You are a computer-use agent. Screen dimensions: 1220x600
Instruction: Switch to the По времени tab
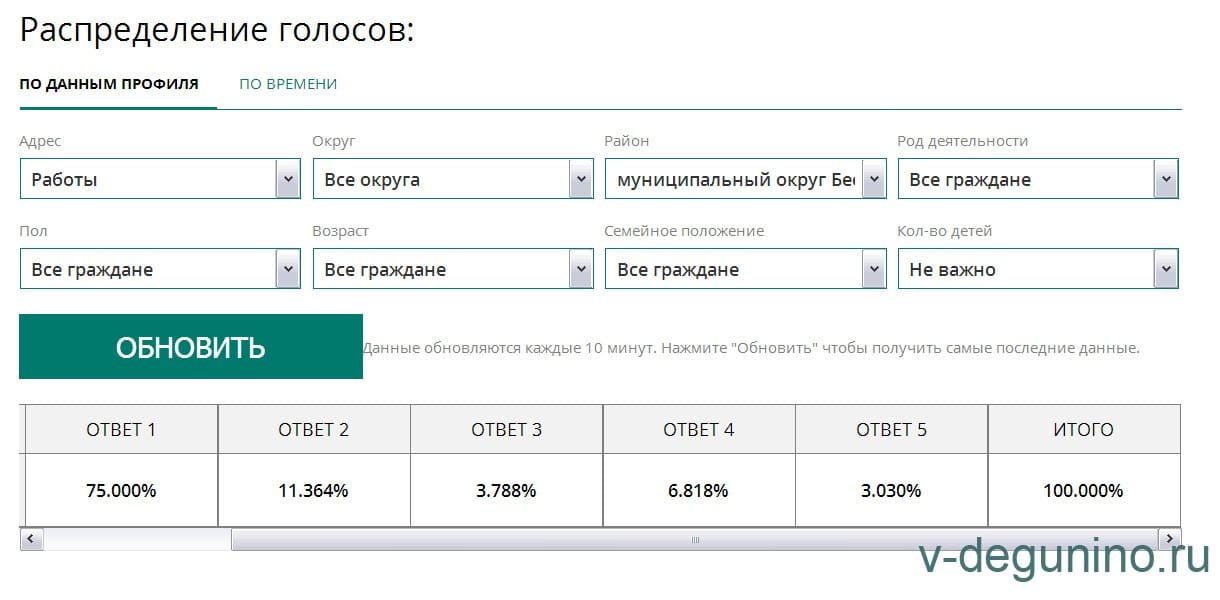(288, 84)
